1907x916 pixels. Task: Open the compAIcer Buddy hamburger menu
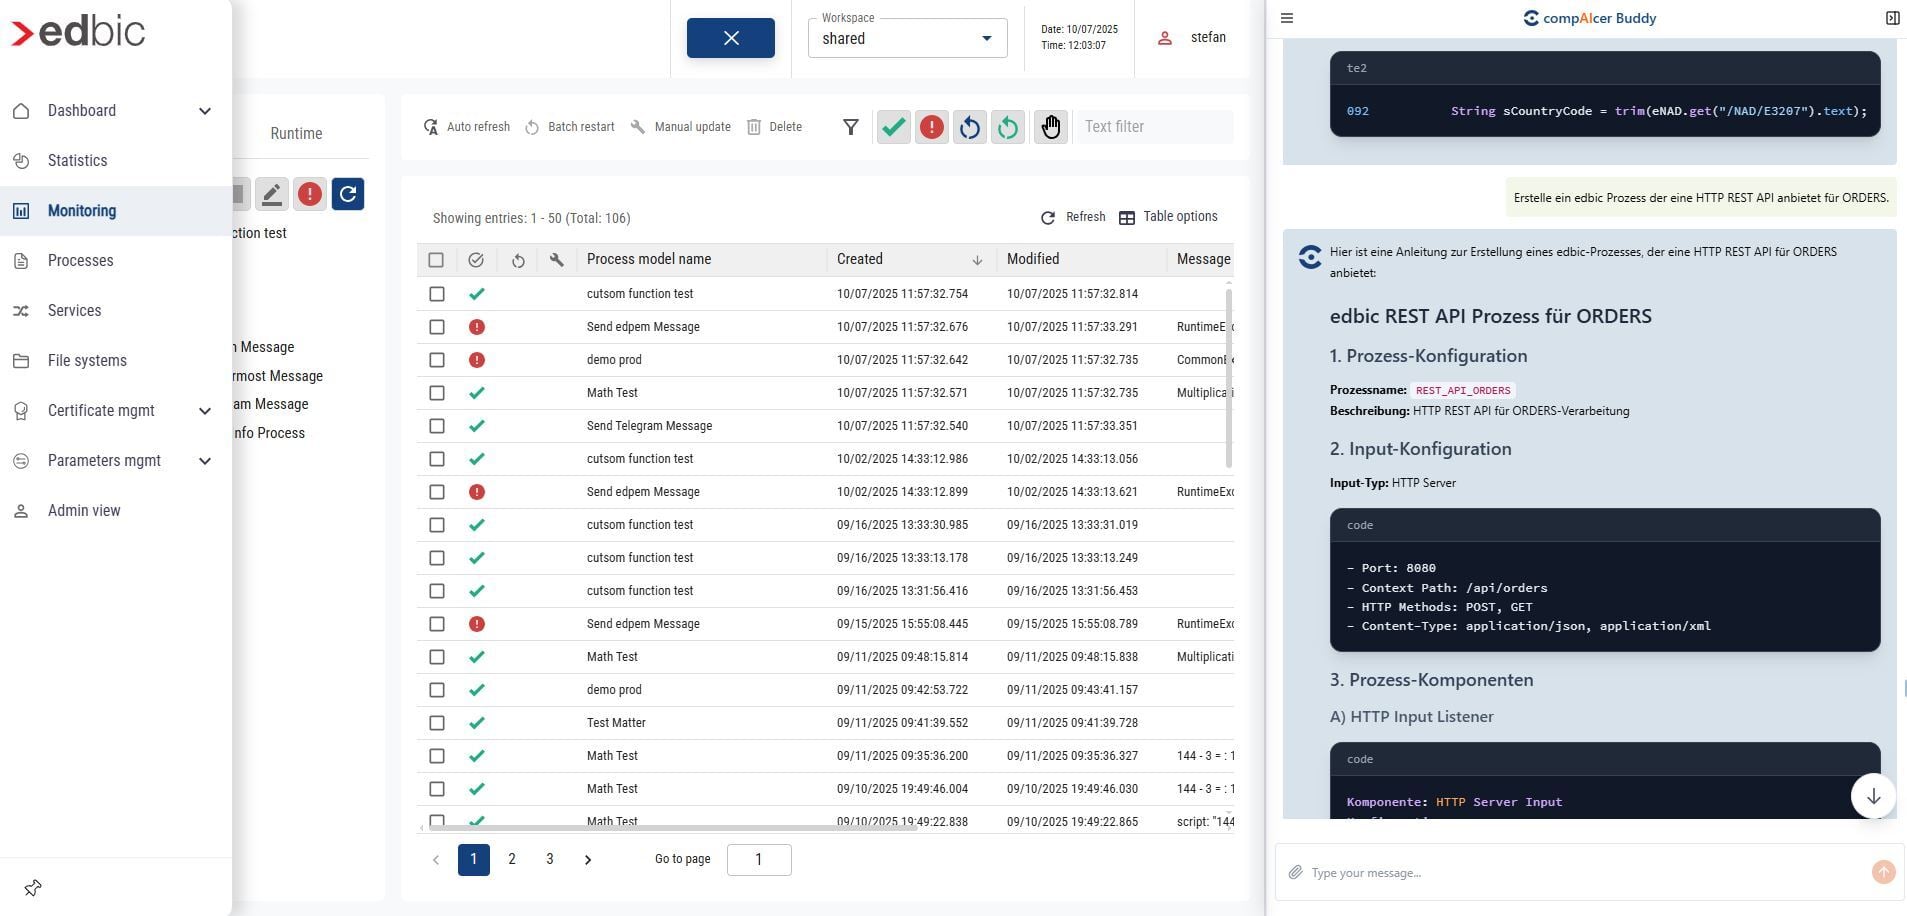(x=1287, y=18)
